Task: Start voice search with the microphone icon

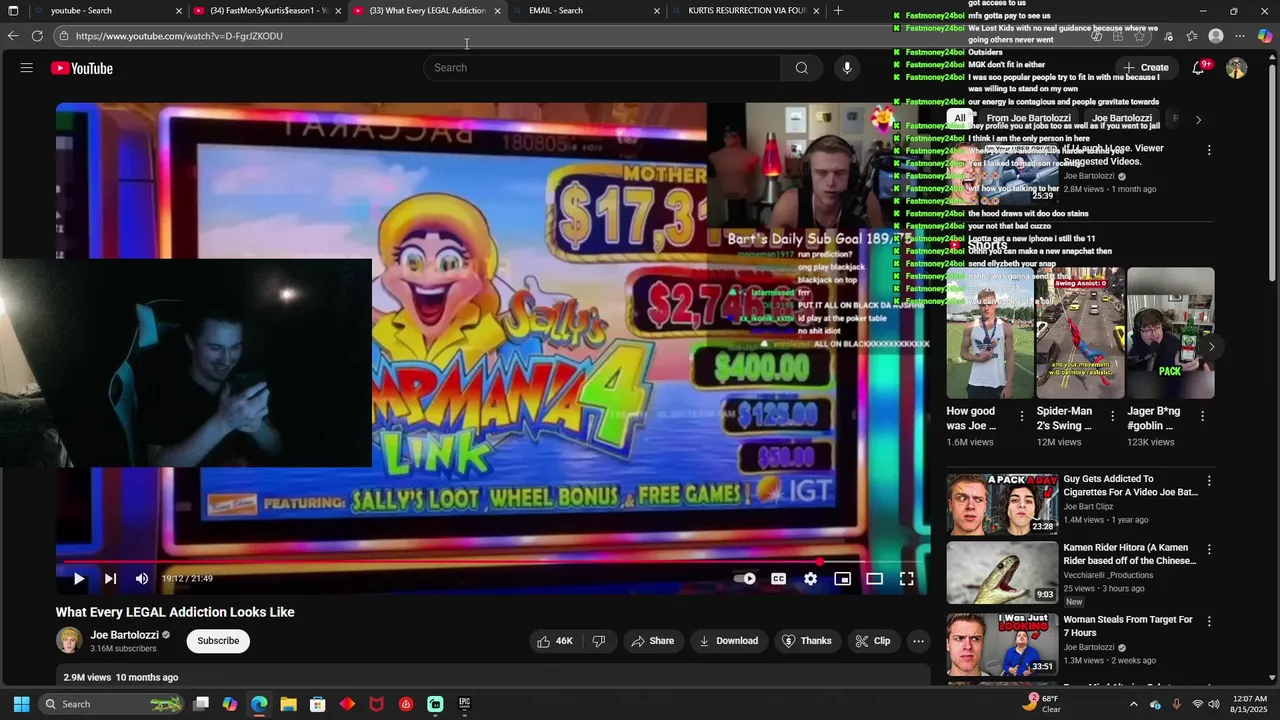Action: point(847,68)
